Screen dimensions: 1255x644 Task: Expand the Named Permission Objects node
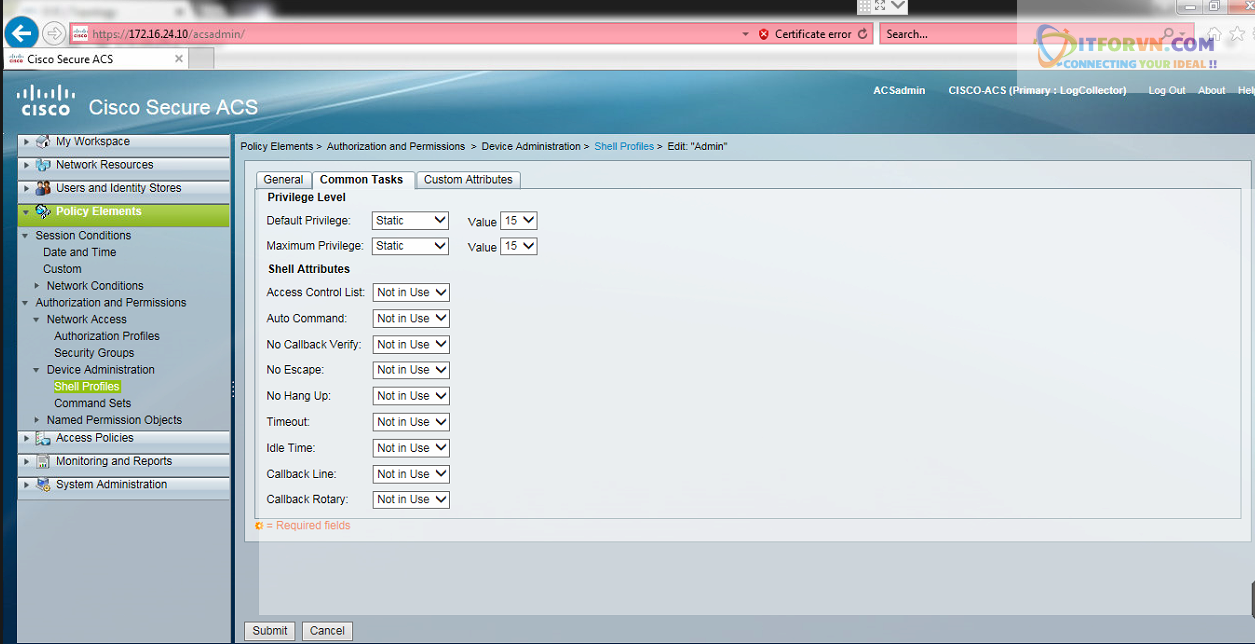point(37,420)
